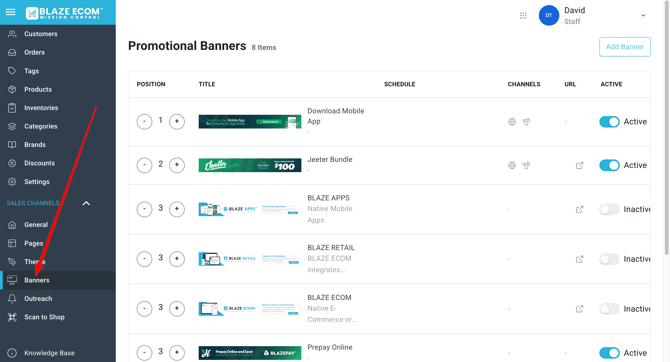Decrease position of BLAZE APPS banner
Viewport: 670px width, 362px height.
tap(144, 209)
